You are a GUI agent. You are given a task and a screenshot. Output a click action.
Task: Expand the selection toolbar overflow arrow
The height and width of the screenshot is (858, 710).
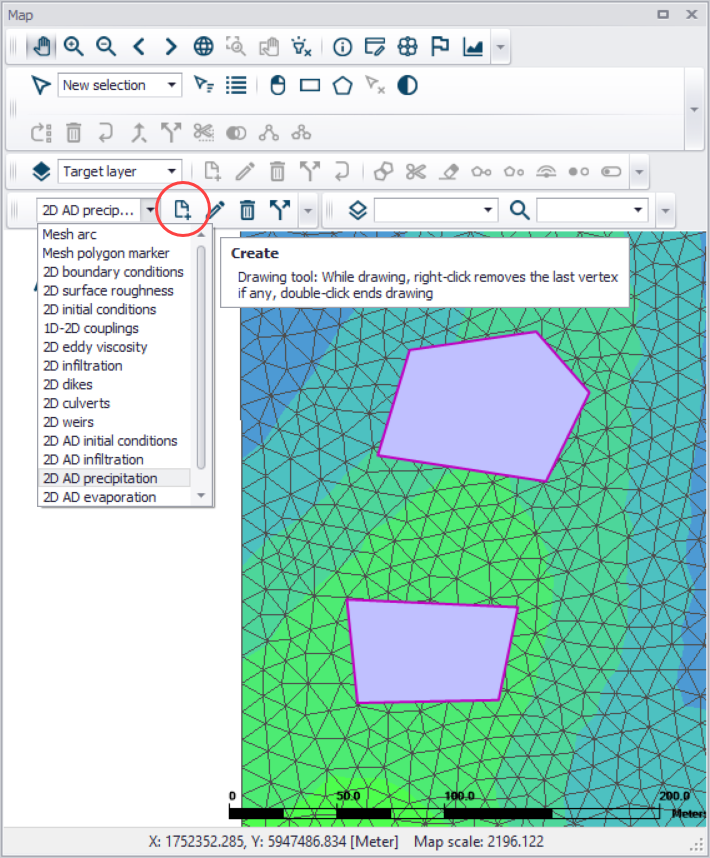694,109
